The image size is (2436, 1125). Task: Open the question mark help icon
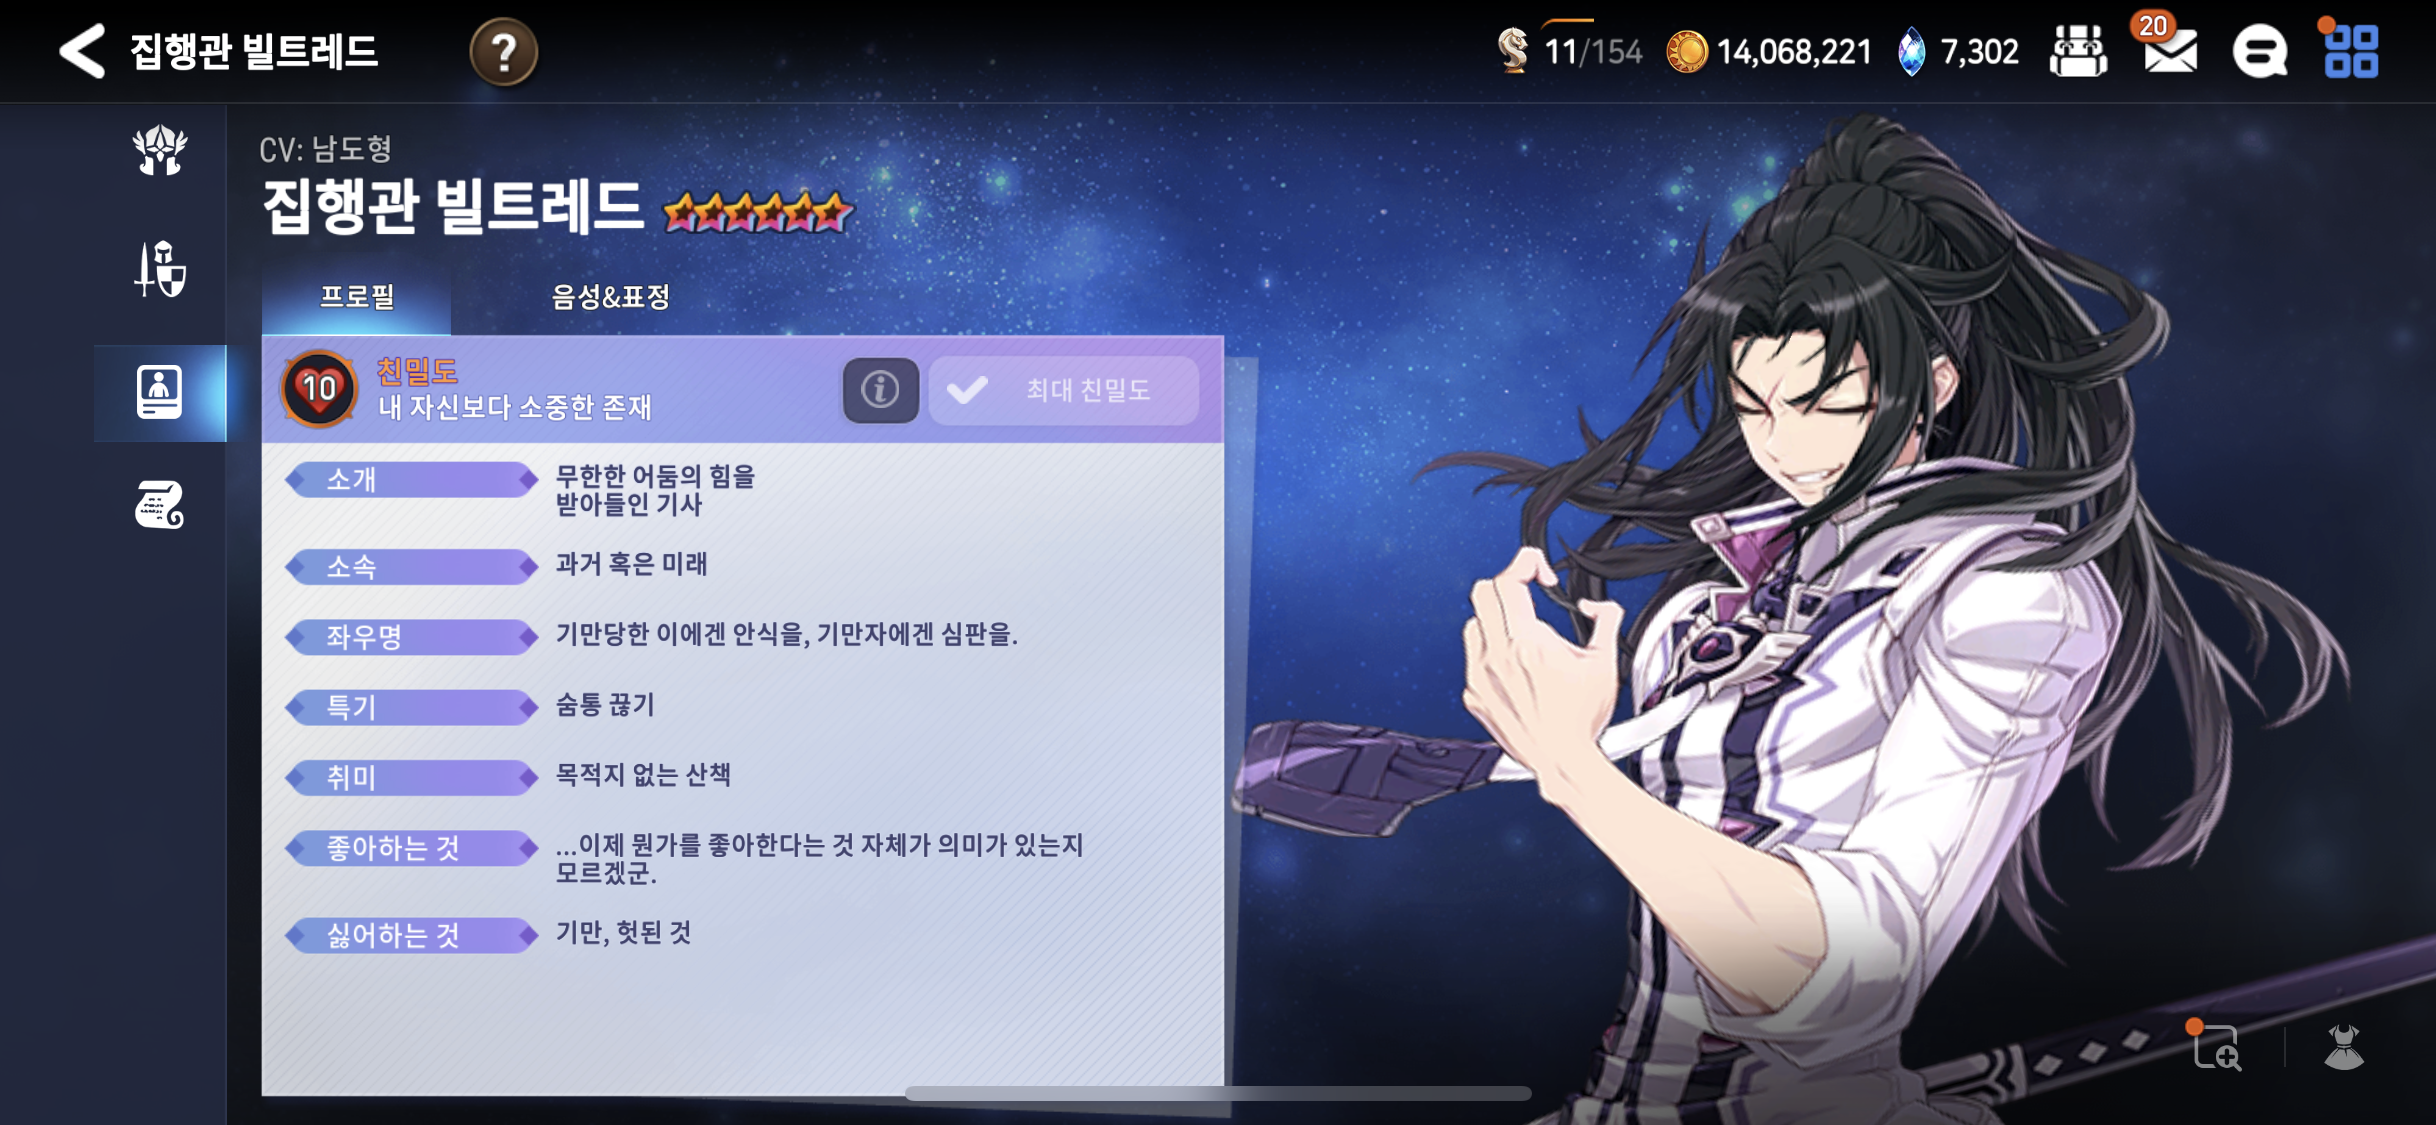(504, 51)
